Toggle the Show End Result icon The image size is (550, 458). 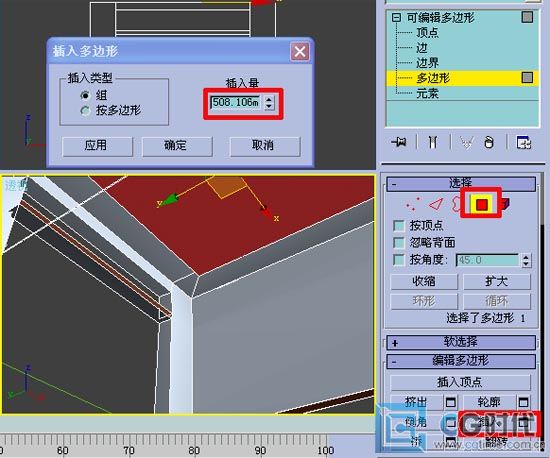433,142
